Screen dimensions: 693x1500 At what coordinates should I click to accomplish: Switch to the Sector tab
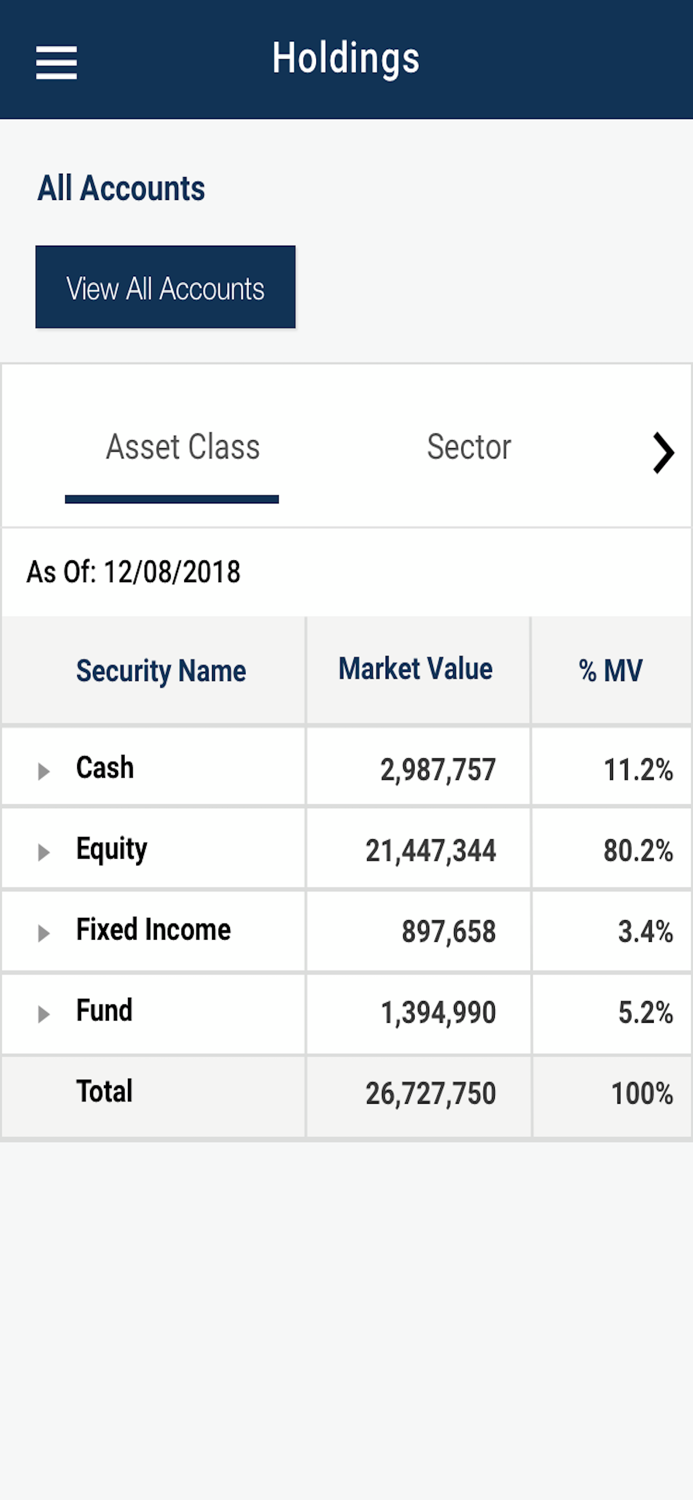point(469,447)
